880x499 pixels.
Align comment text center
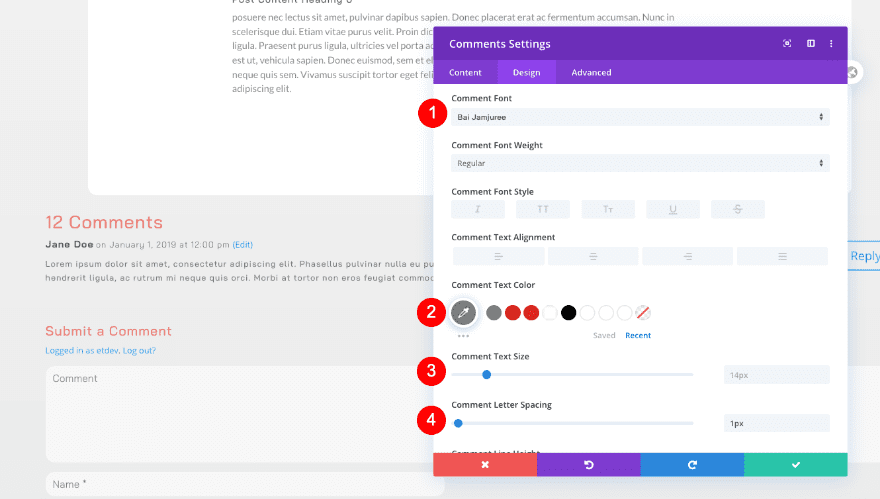593,257
